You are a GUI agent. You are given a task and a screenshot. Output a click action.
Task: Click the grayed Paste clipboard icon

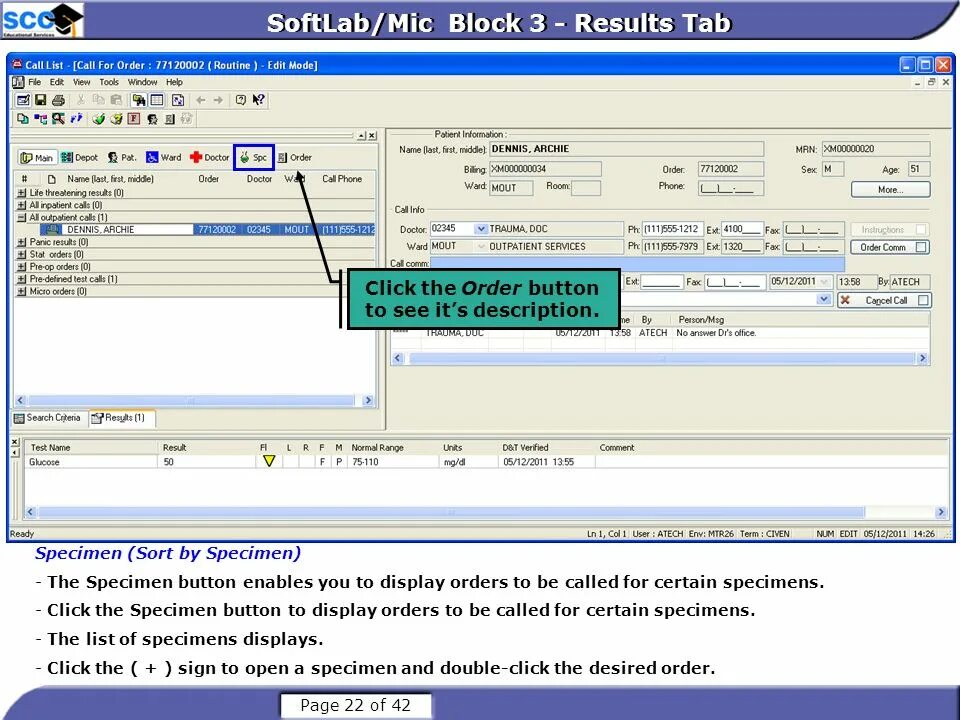[116, 100]
